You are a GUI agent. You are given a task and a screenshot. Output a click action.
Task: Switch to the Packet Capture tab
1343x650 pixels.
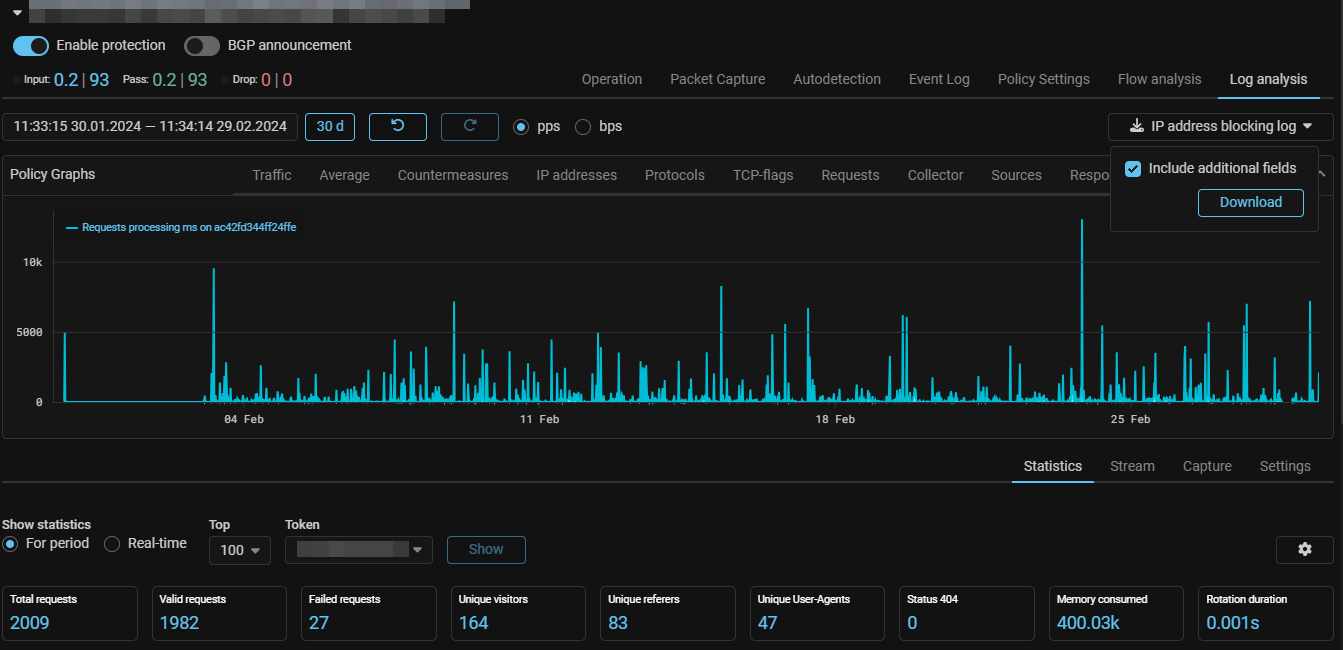(717, 79)
